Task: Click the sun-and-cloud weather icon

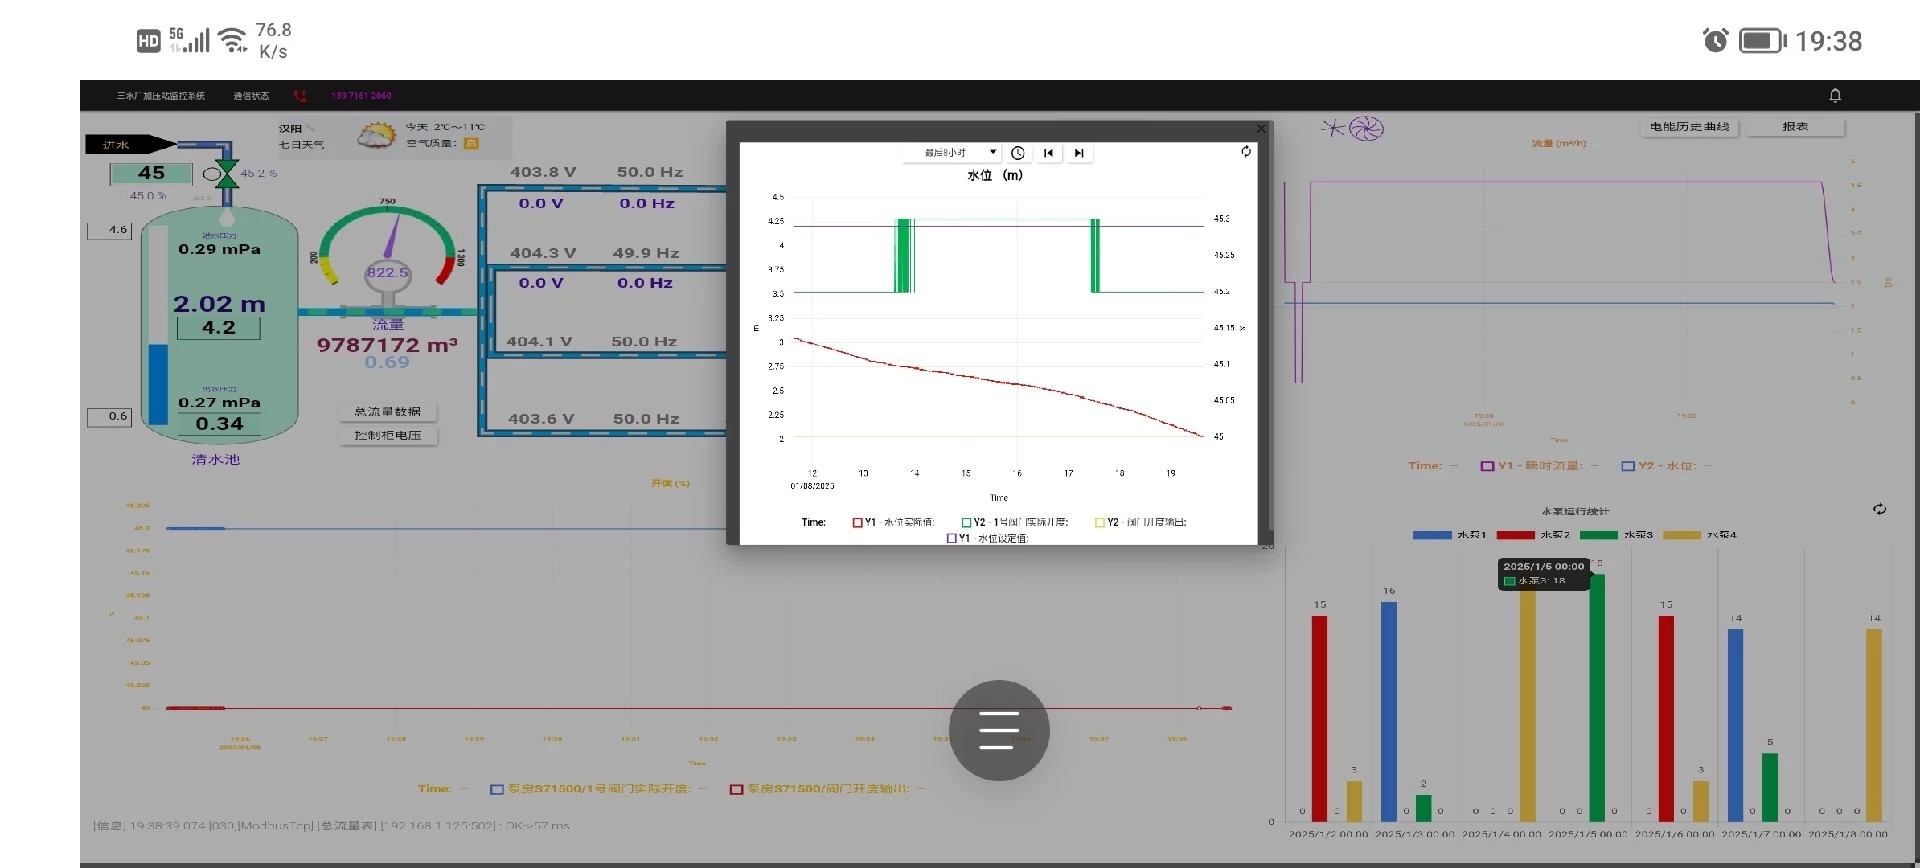Action: pyautogui.click(x=377, y=135)
